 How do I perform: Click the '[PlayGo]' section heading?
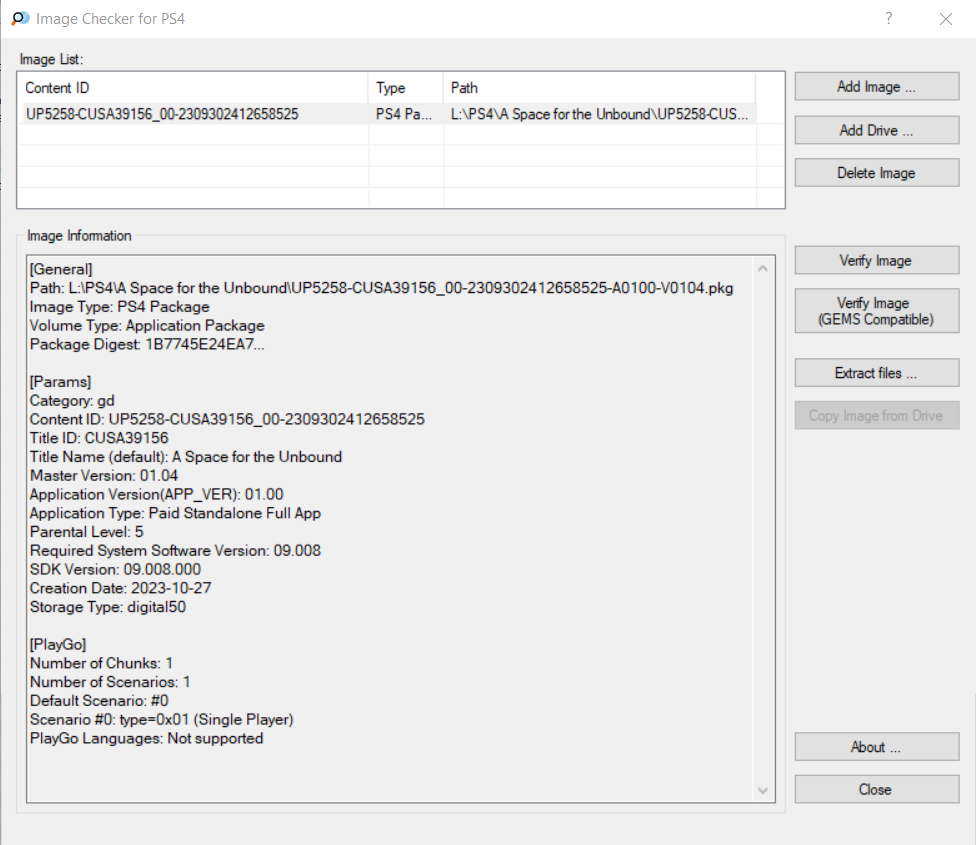click(58, 644)
